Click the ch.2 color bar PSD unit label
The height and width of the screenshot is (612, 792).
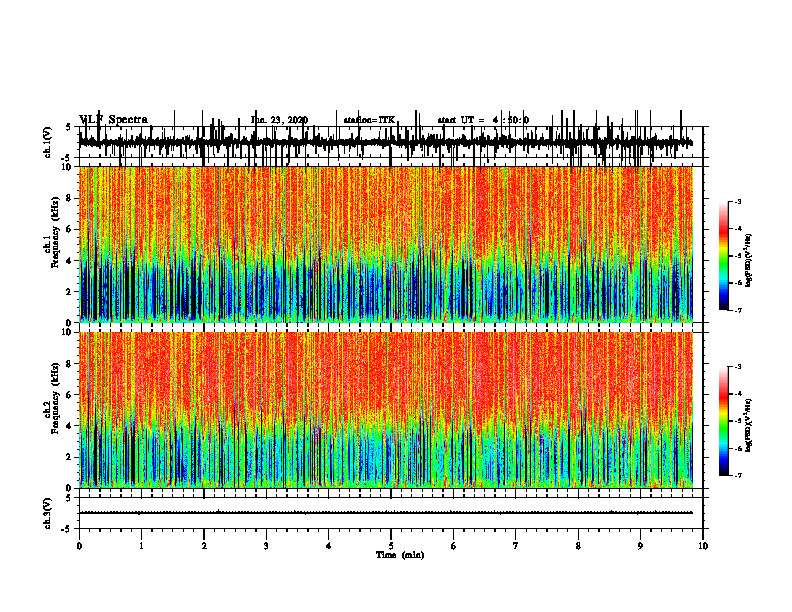click(x=748, y=425)
